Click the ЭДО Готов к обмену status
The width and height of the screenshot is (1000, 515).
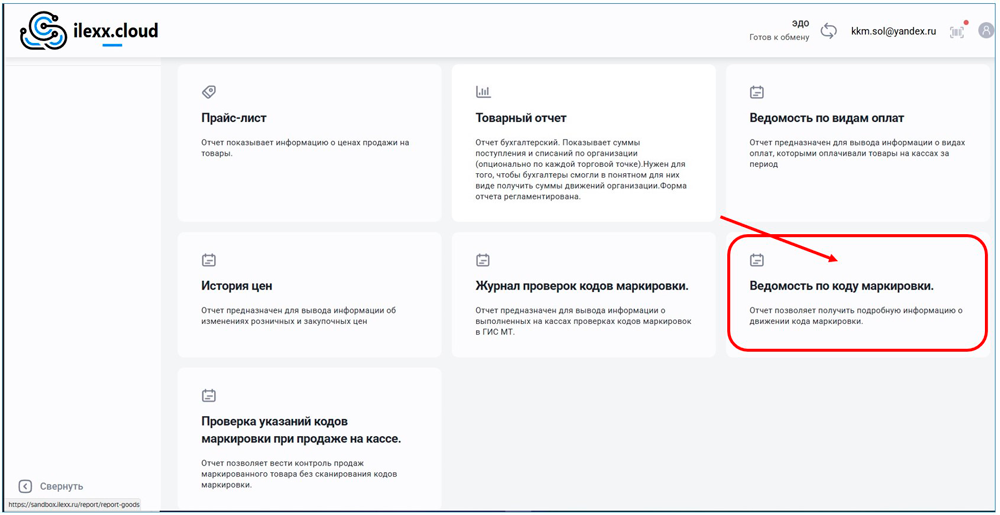[779, 30]
